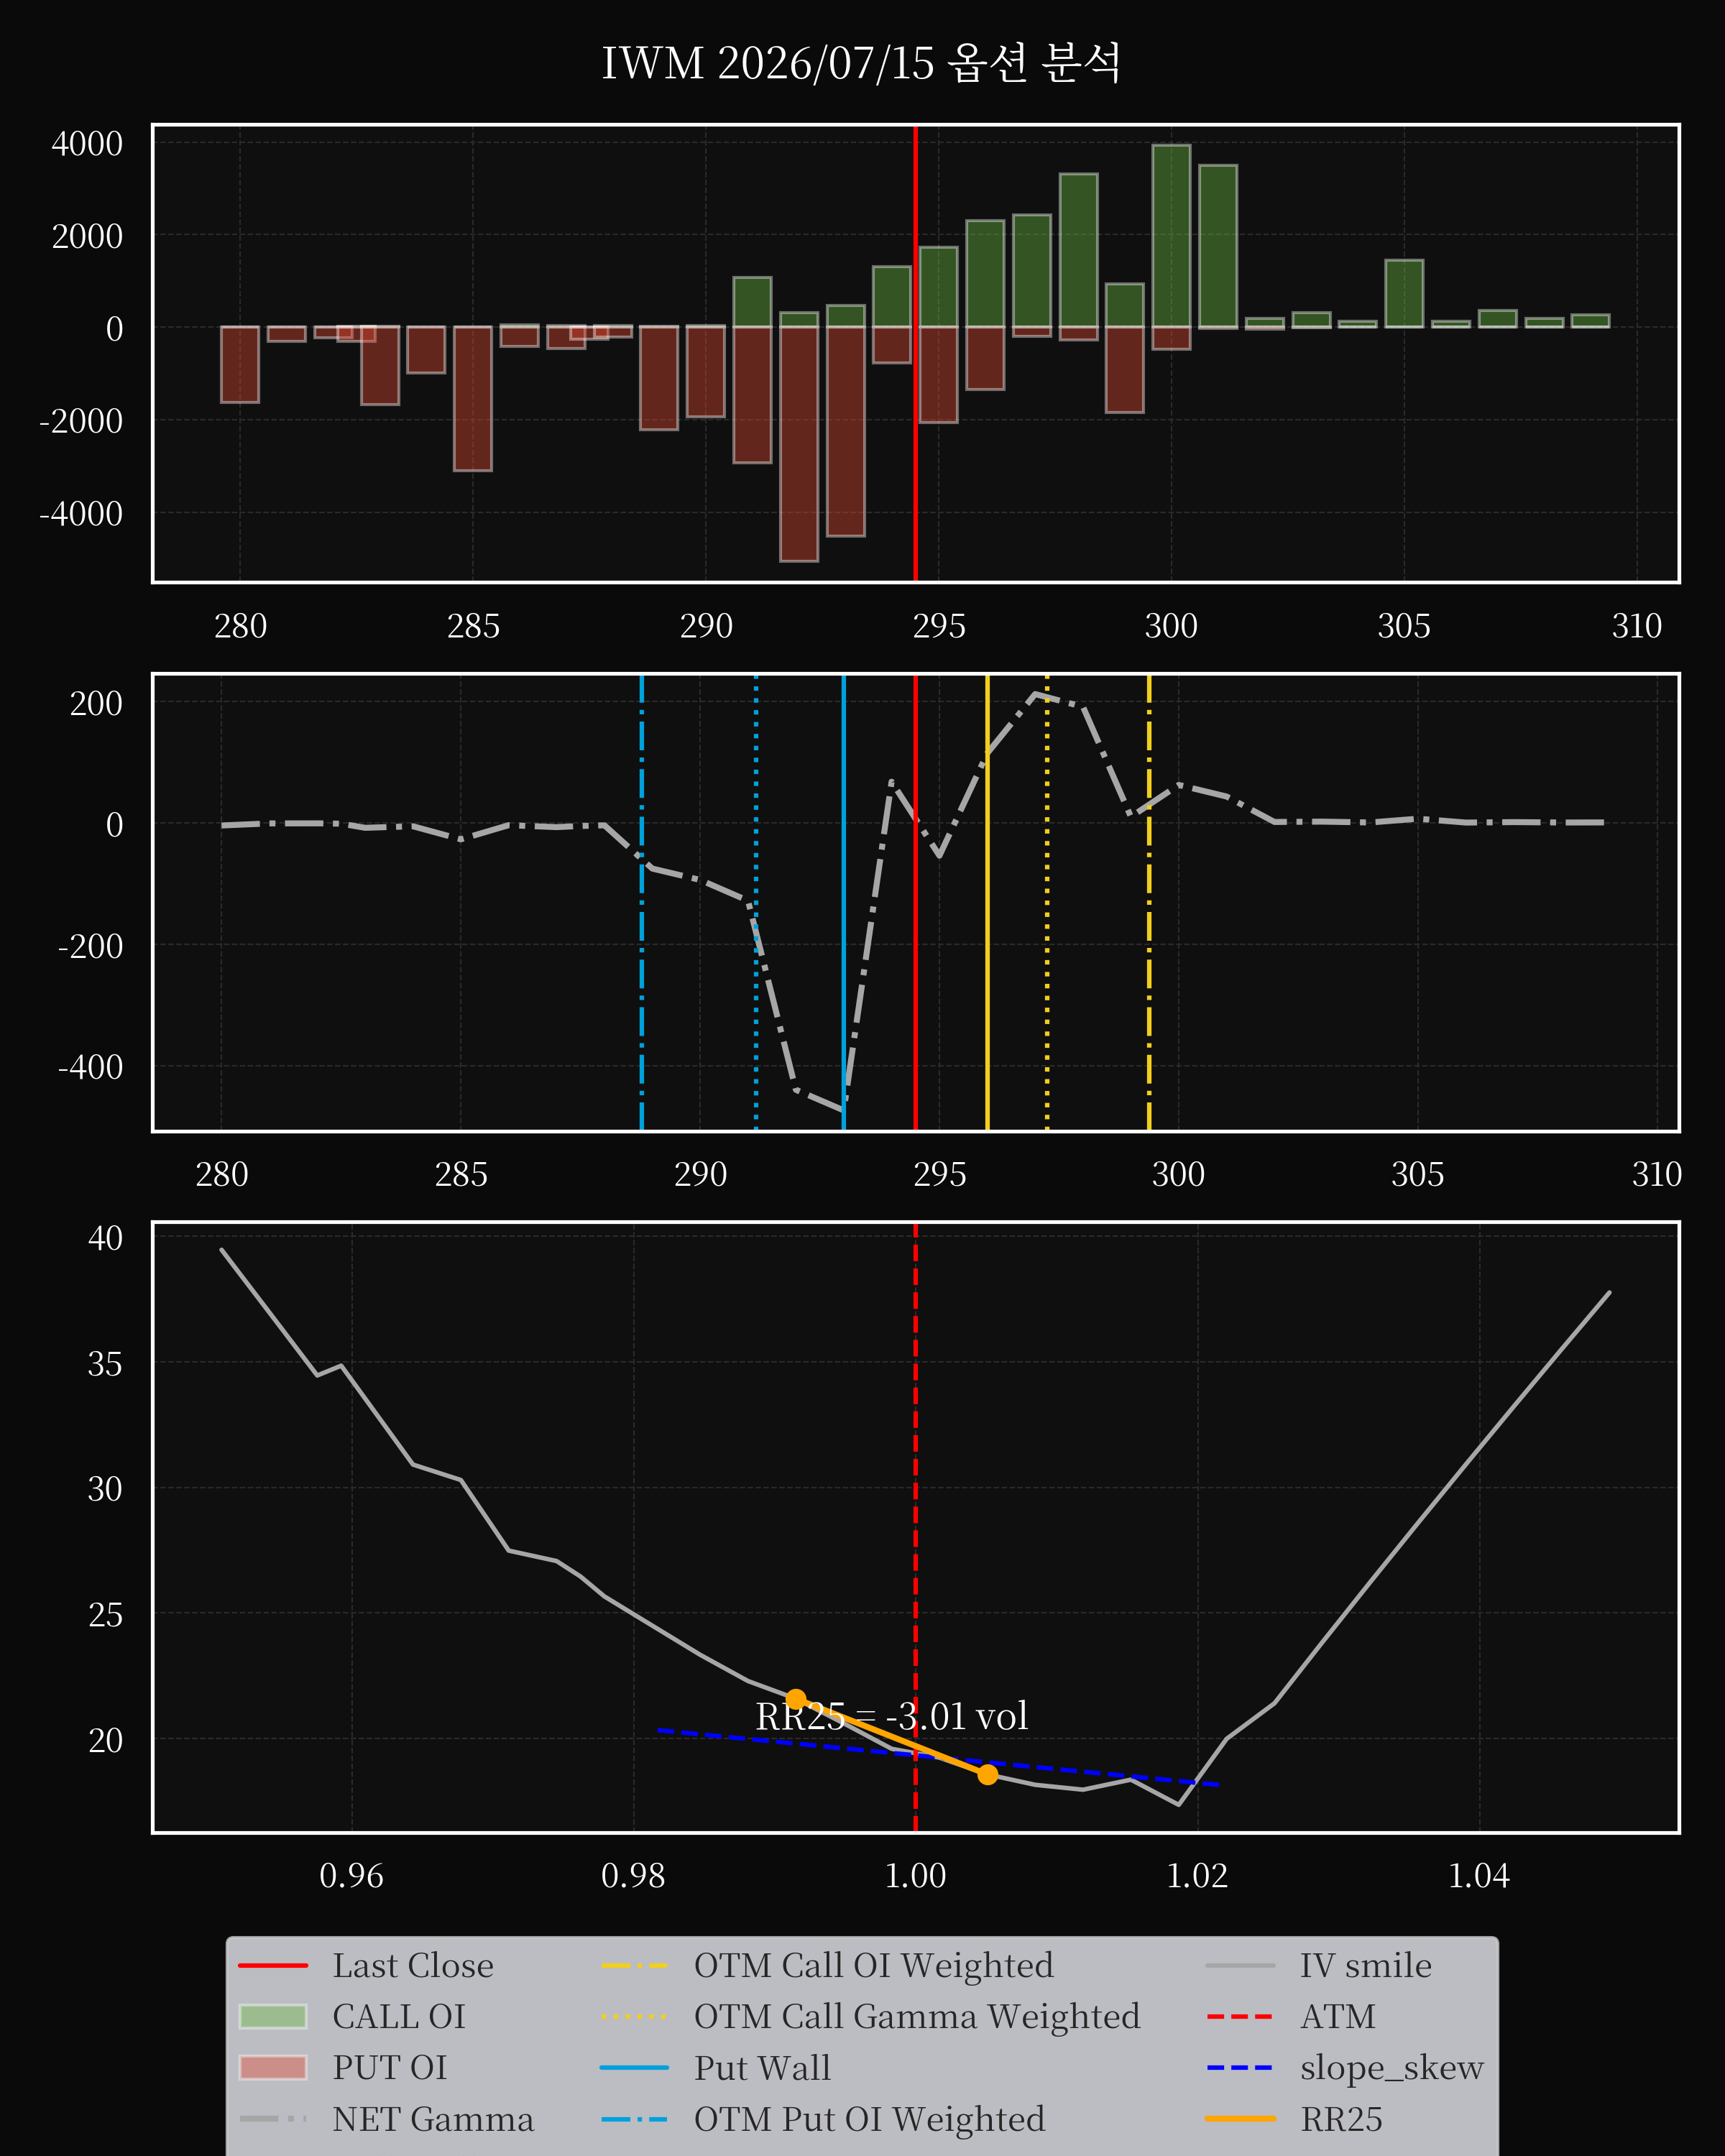Viewport: 1725px width, 2156px height.
Task: Click the 1.04 x-axis label of the smile chart
Action: pos(1479,1876)
